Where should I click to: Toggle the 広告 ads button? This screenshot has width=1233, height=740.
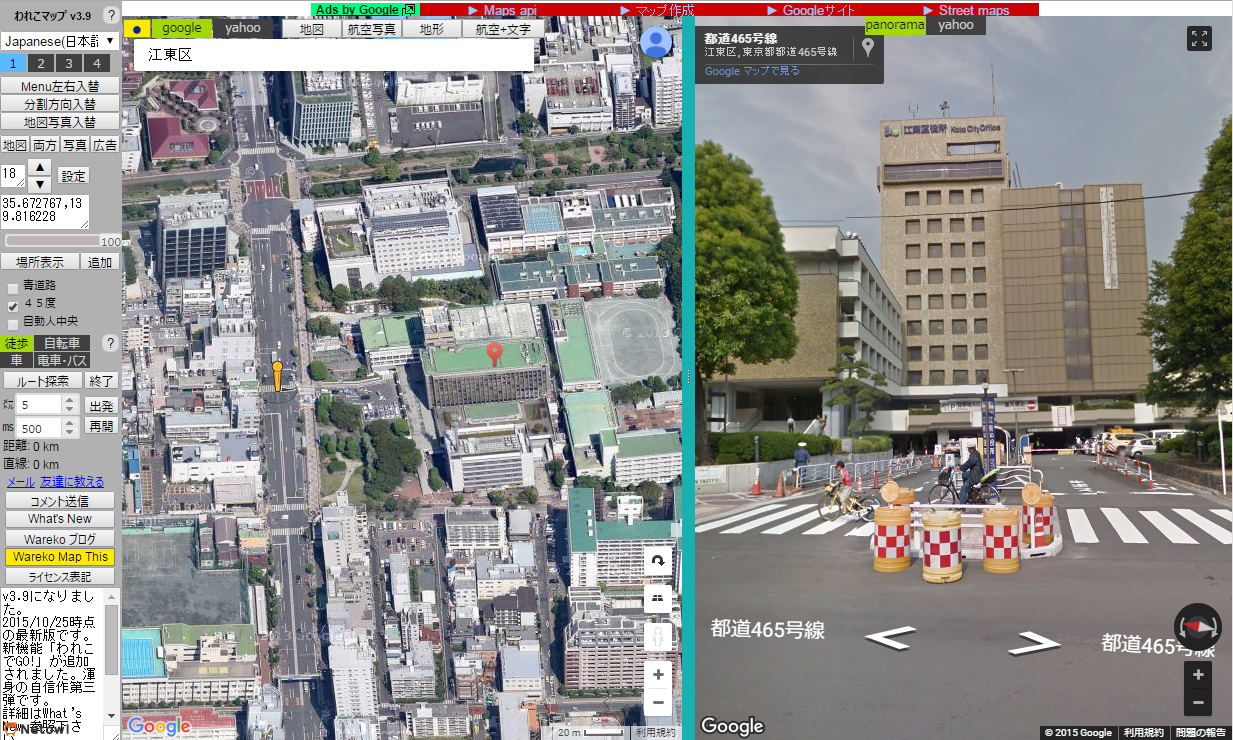point(105,145)
